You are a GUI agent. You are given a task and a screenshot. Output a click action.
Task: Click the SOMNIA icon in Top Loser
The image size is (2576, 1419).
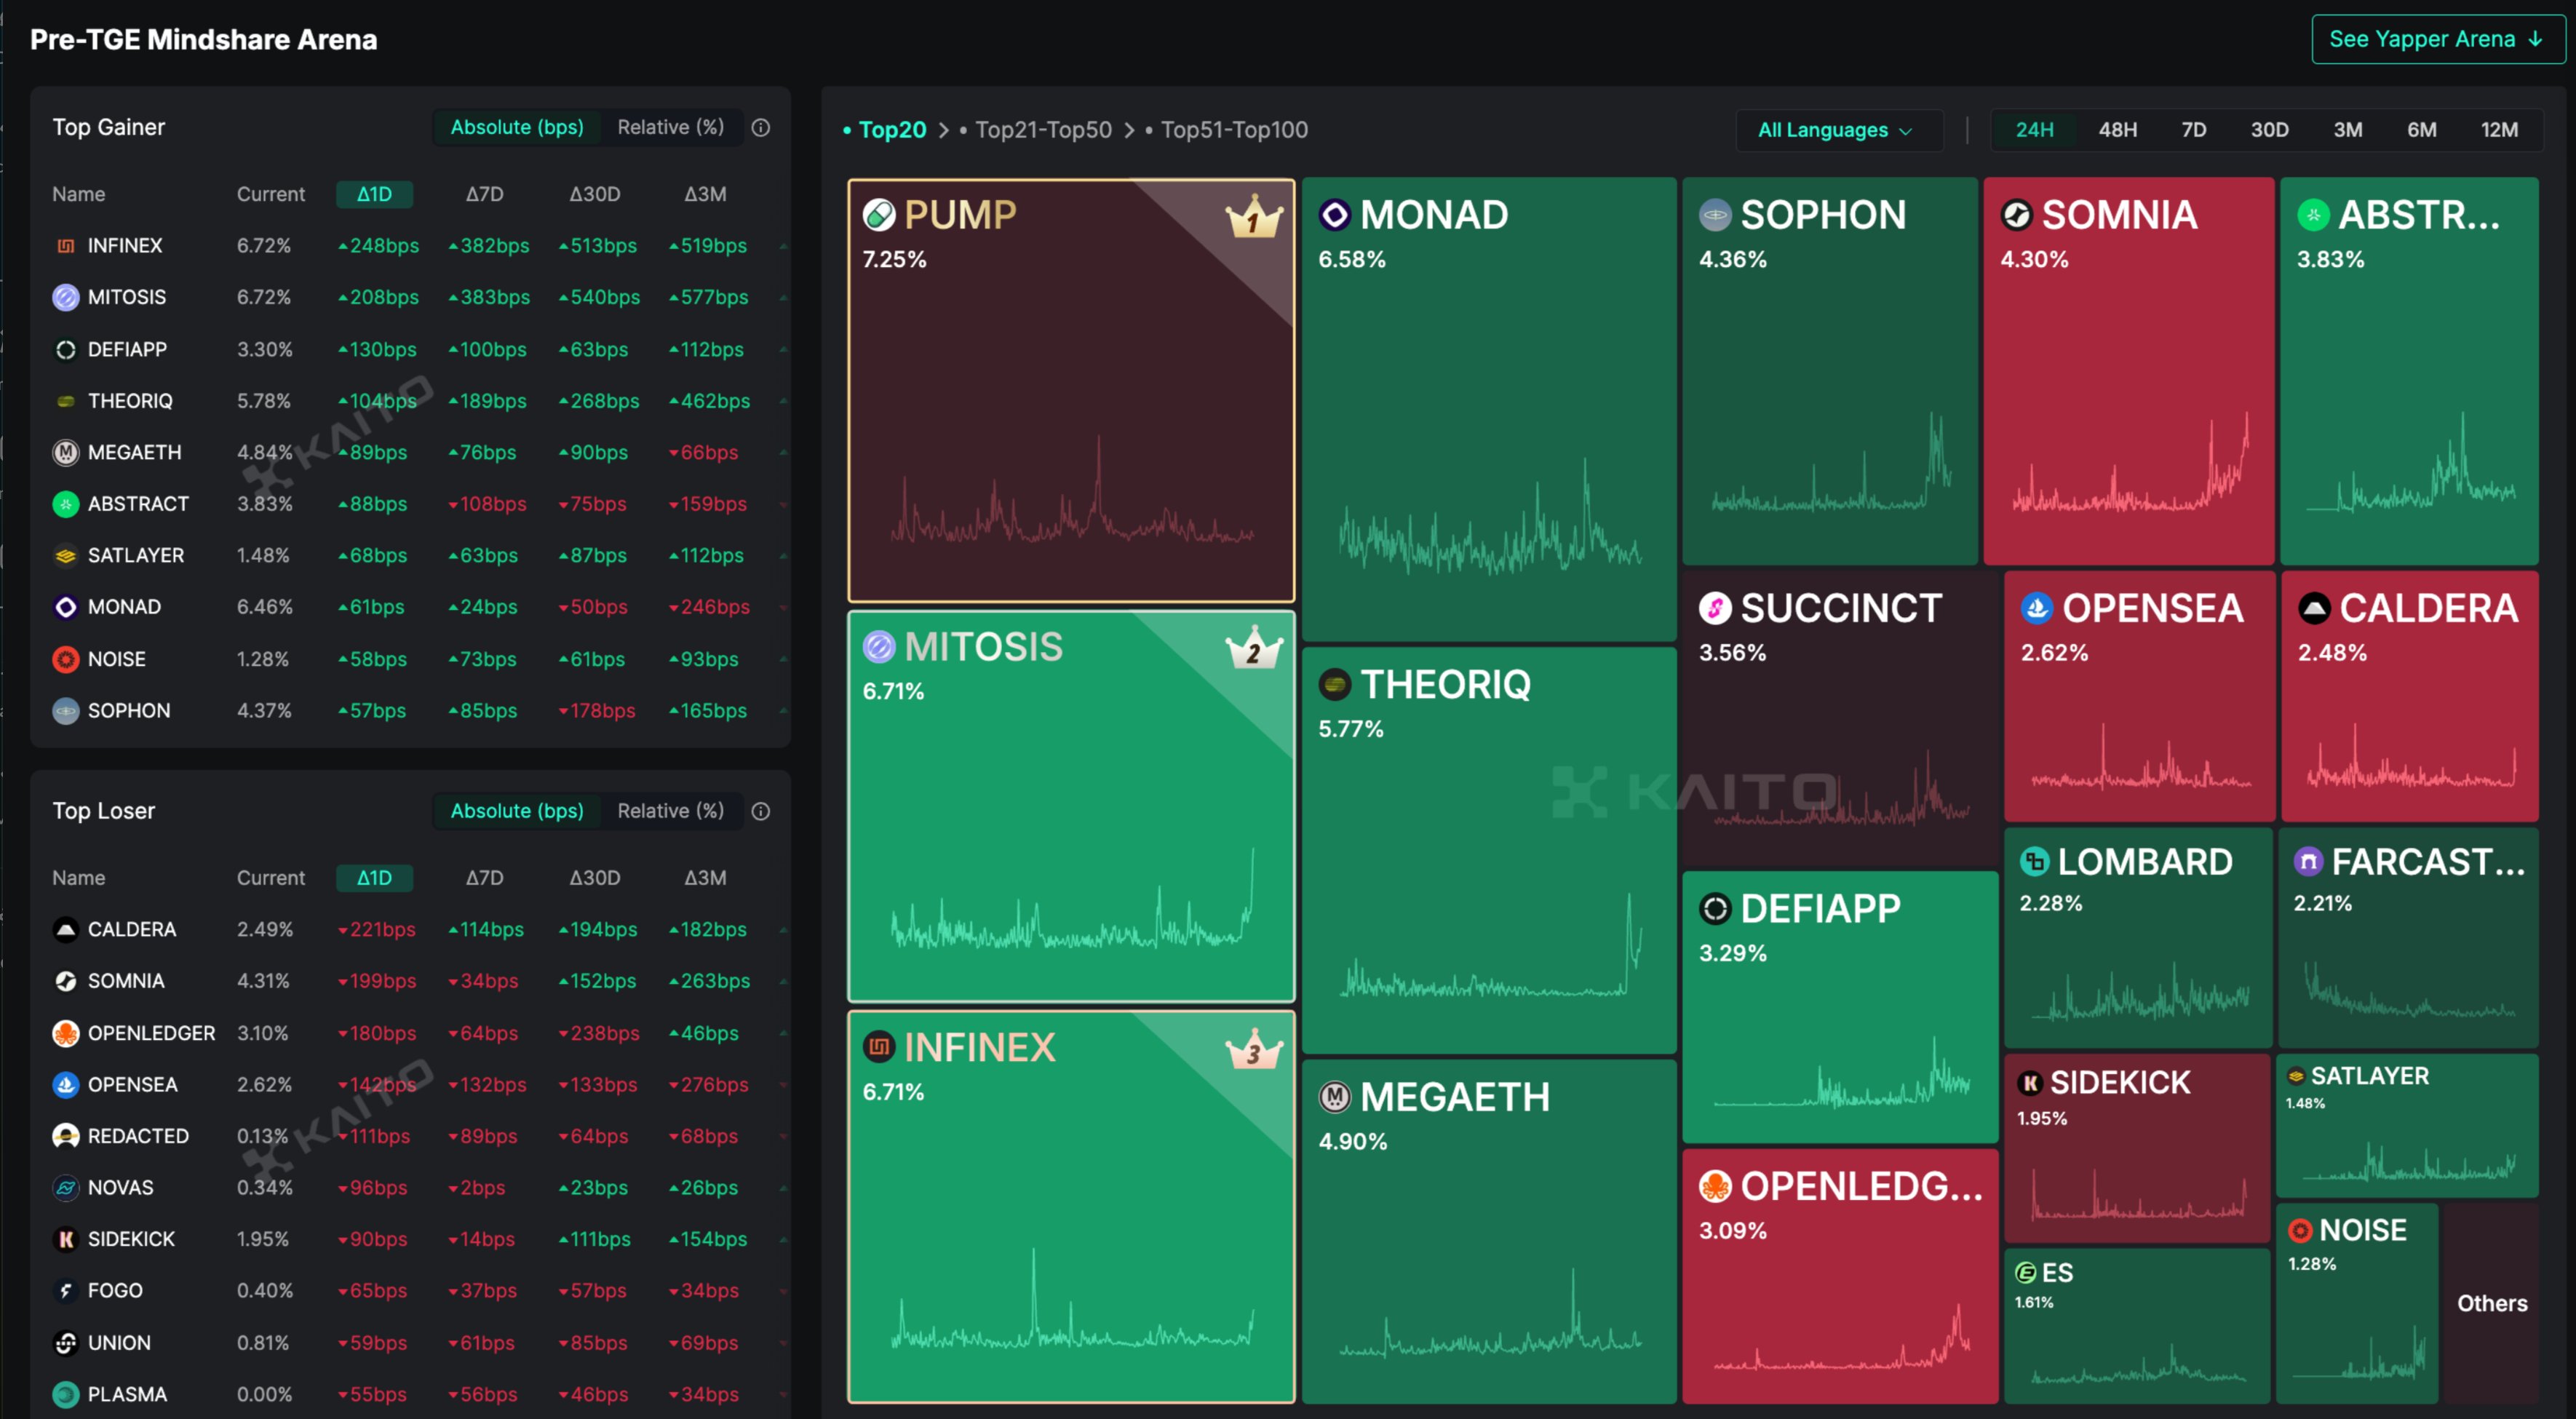click(66, 981)
